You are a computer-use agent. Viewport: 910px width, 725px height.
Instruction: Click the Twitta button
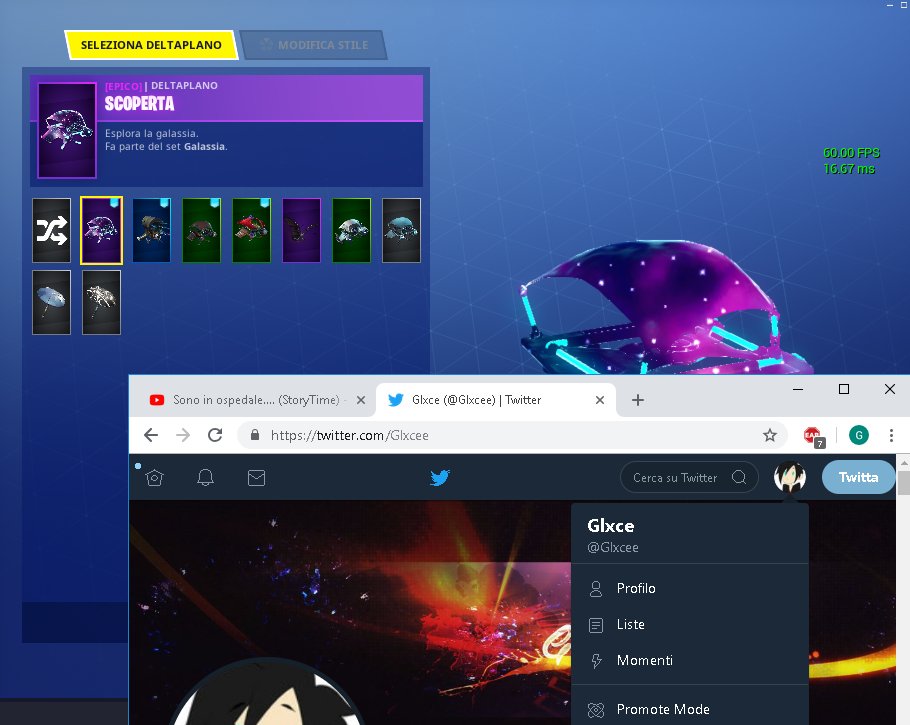click(858, 477)
